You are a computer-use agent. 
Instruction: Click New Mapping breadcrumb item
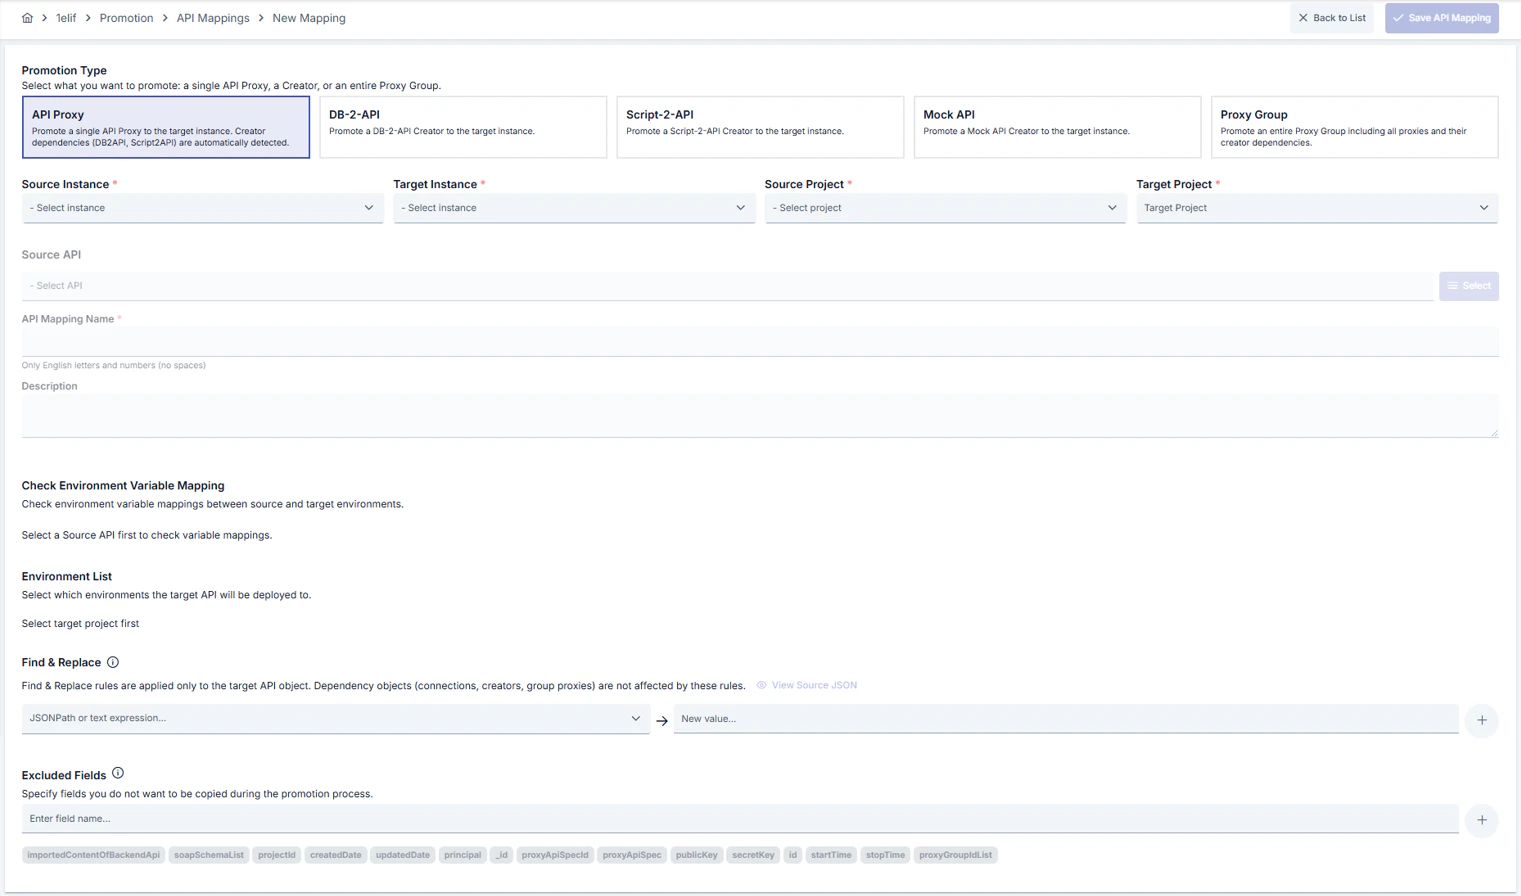pyautogui.click(x=309, y=18)
